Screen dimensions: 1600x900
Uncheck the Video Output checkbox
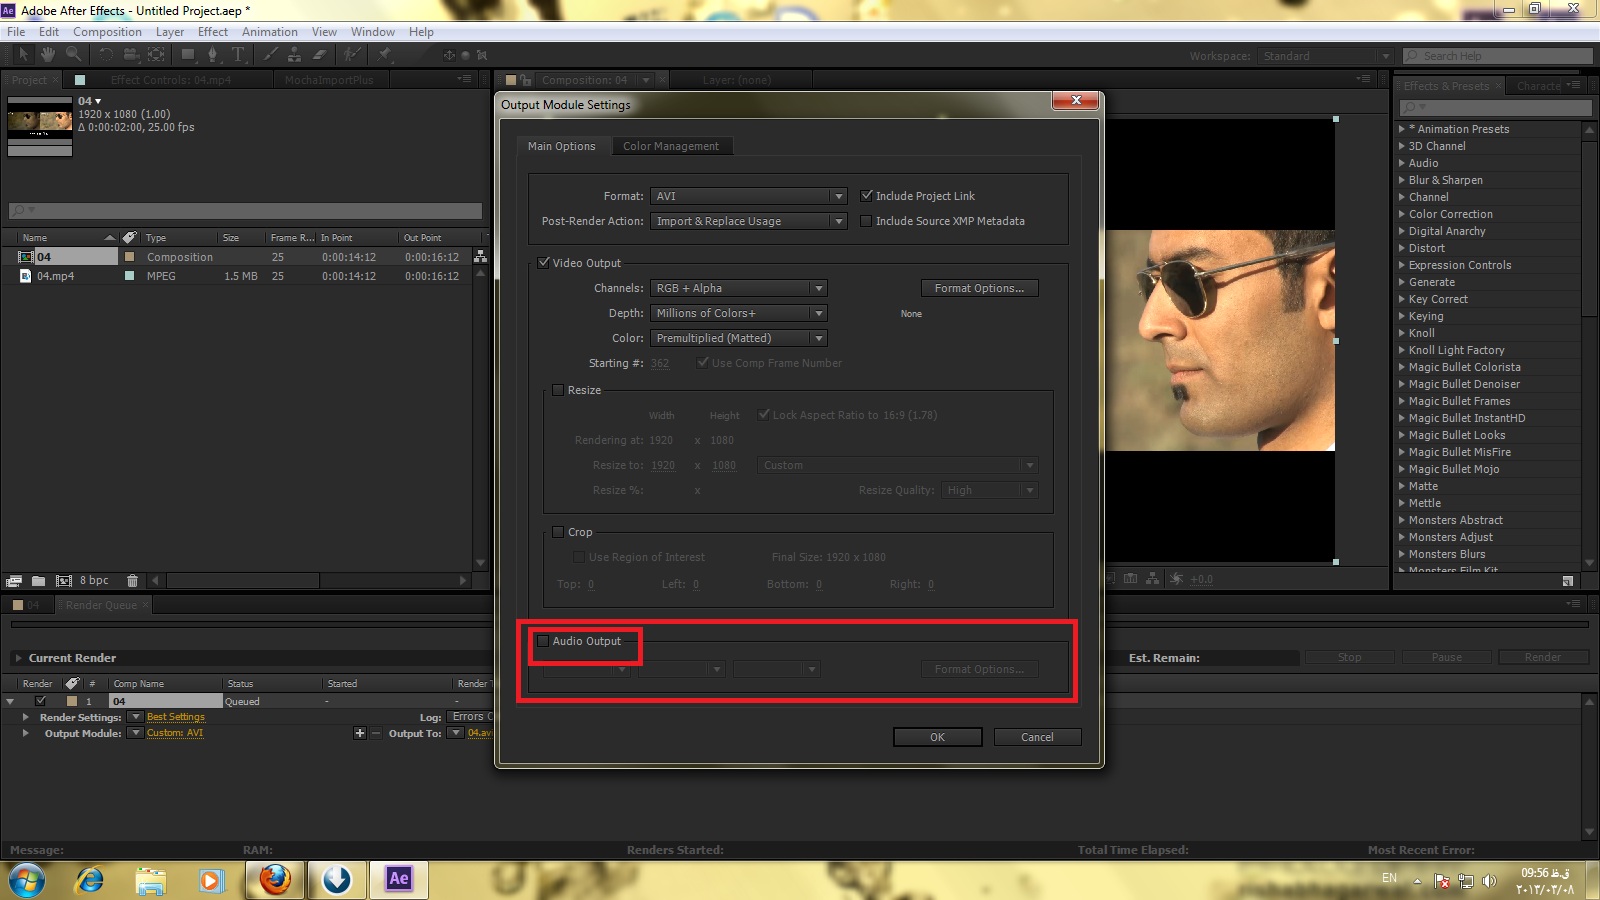pyautogui.click(x=544, y=263)
